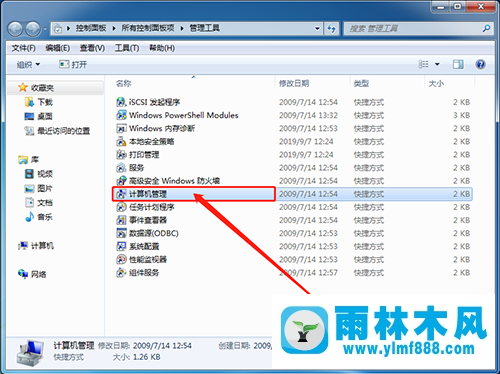The width and height of the screenshot is (500, 374).
Task: Click the 搜索 管理工具 search field
Action: point(413,28)
